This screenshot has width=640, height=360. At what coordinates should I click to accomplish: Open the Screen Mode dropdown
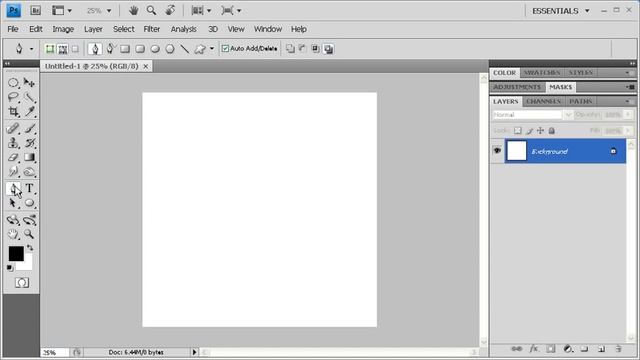pyautogui.click(x=231, y=10)
